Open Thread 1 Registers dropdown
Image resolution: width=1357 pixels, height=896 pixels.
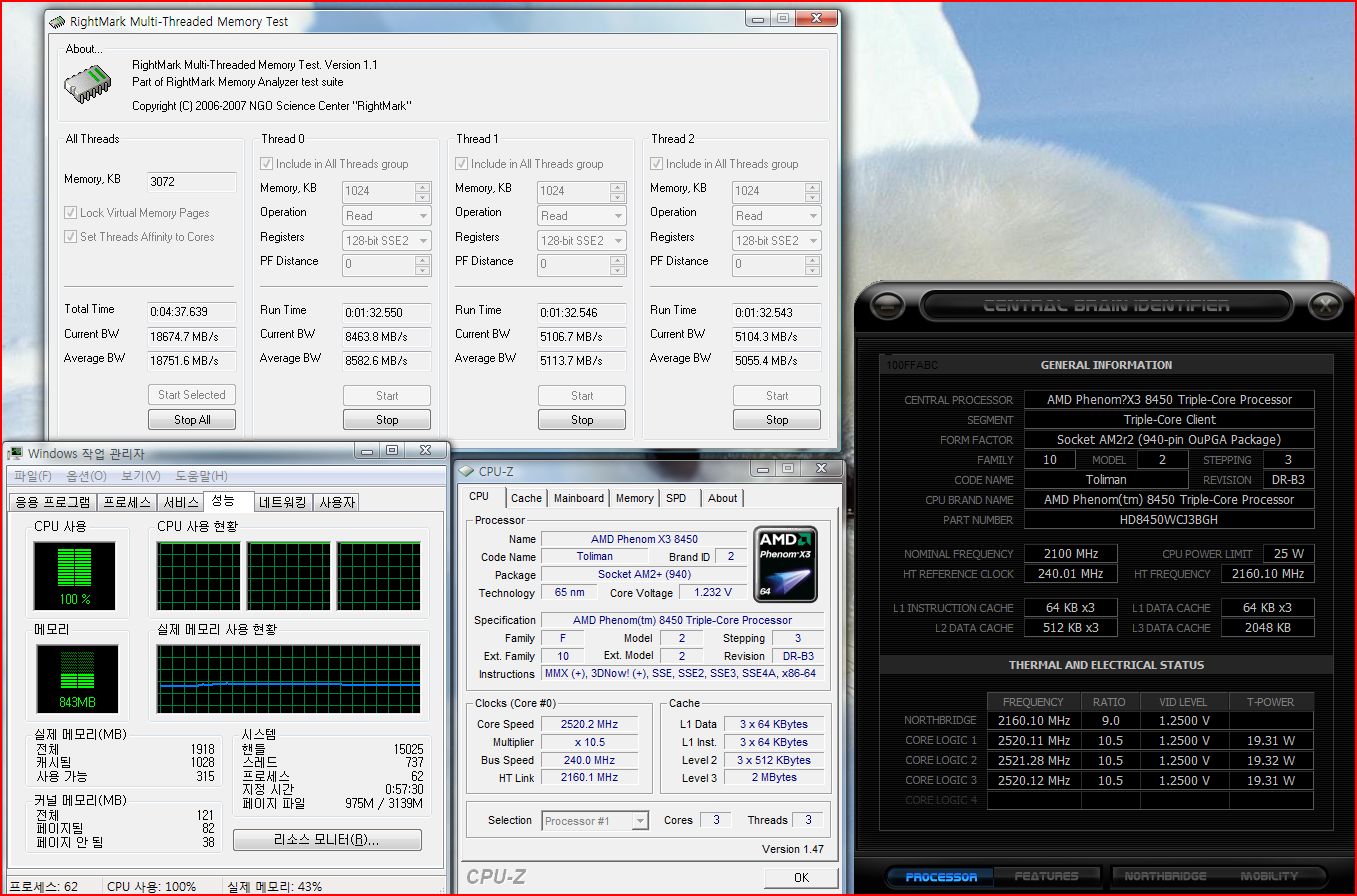pyautogui.click(x=582, y=240)
